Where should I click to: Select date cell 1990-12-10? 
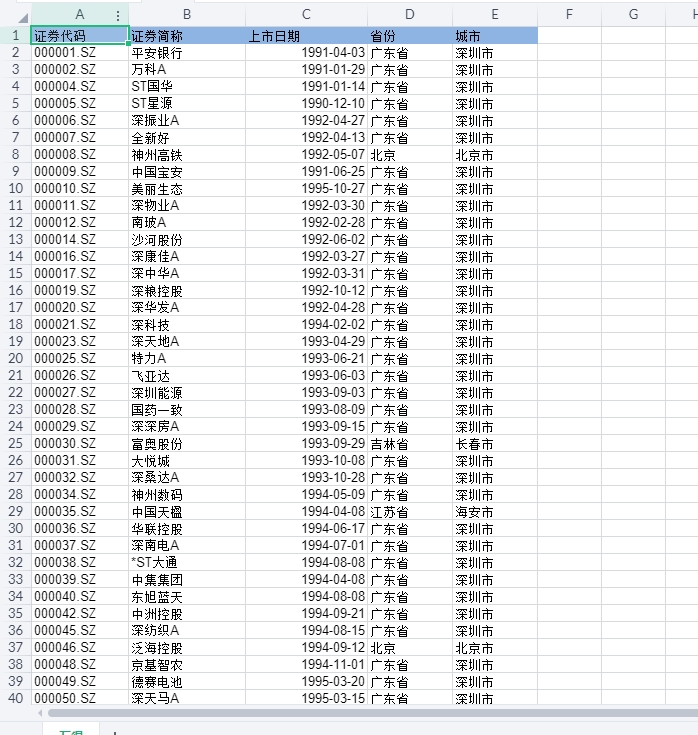tap(307, 103)
